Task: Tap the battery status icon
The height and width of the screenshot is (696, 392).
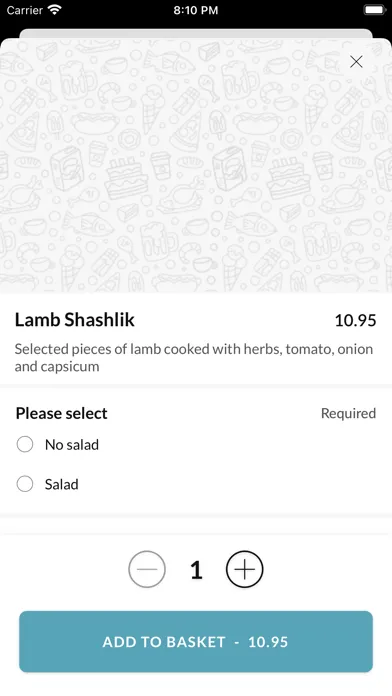Action: coord(375,10)
